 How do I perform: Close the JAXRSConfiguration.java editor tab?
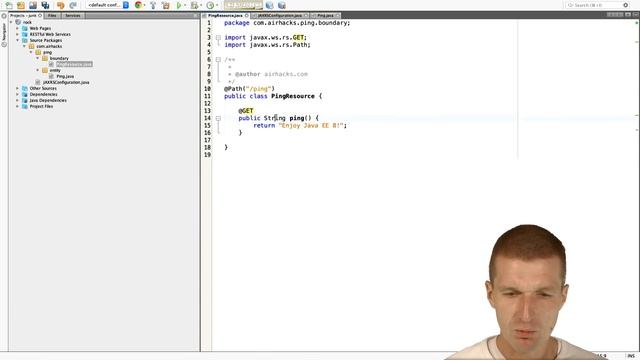306,16
